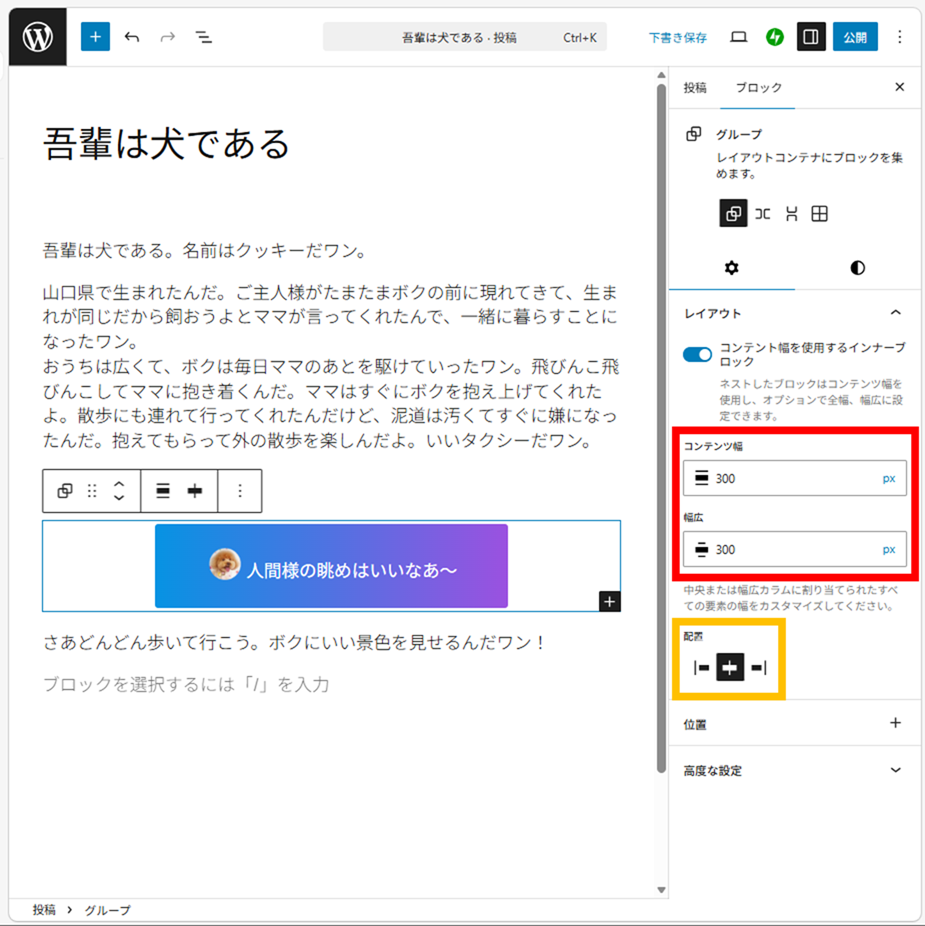925x926 pixels.
Task: Open the document overview list icon
Action: click(204, 37)
